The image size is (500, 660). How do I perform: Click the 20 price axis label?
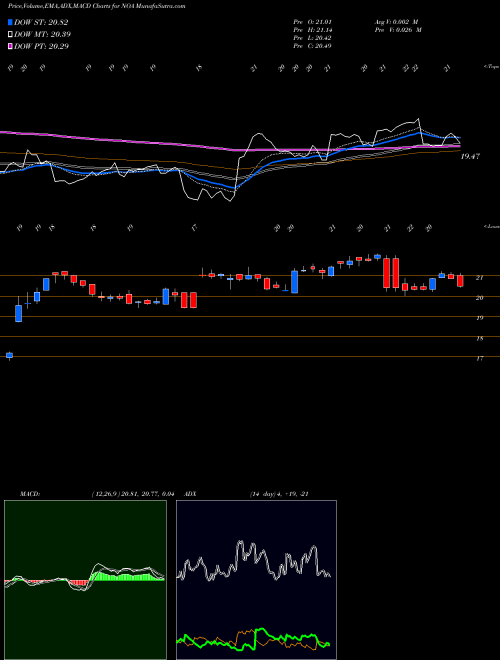(x=479, y=298)
